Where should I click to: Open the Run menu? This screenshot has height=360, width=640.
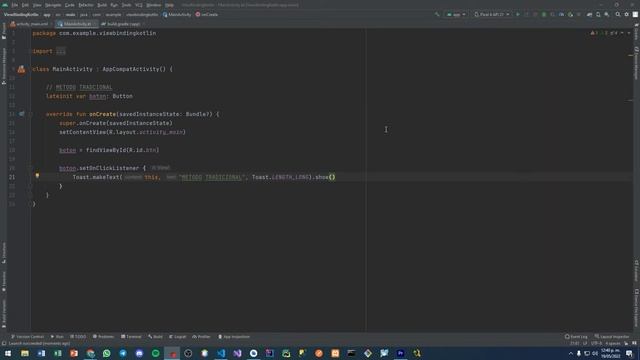[114, 5]
